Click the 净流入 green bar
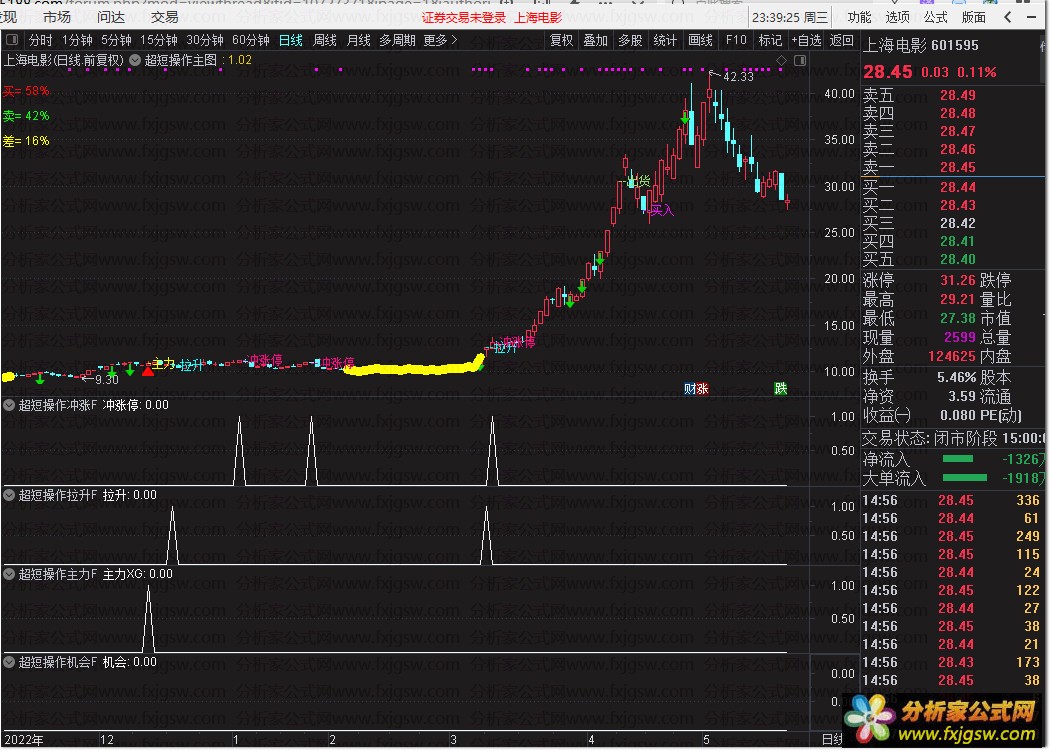The width and height of the screenshot is (1052, 751). [x=957, y=459]
